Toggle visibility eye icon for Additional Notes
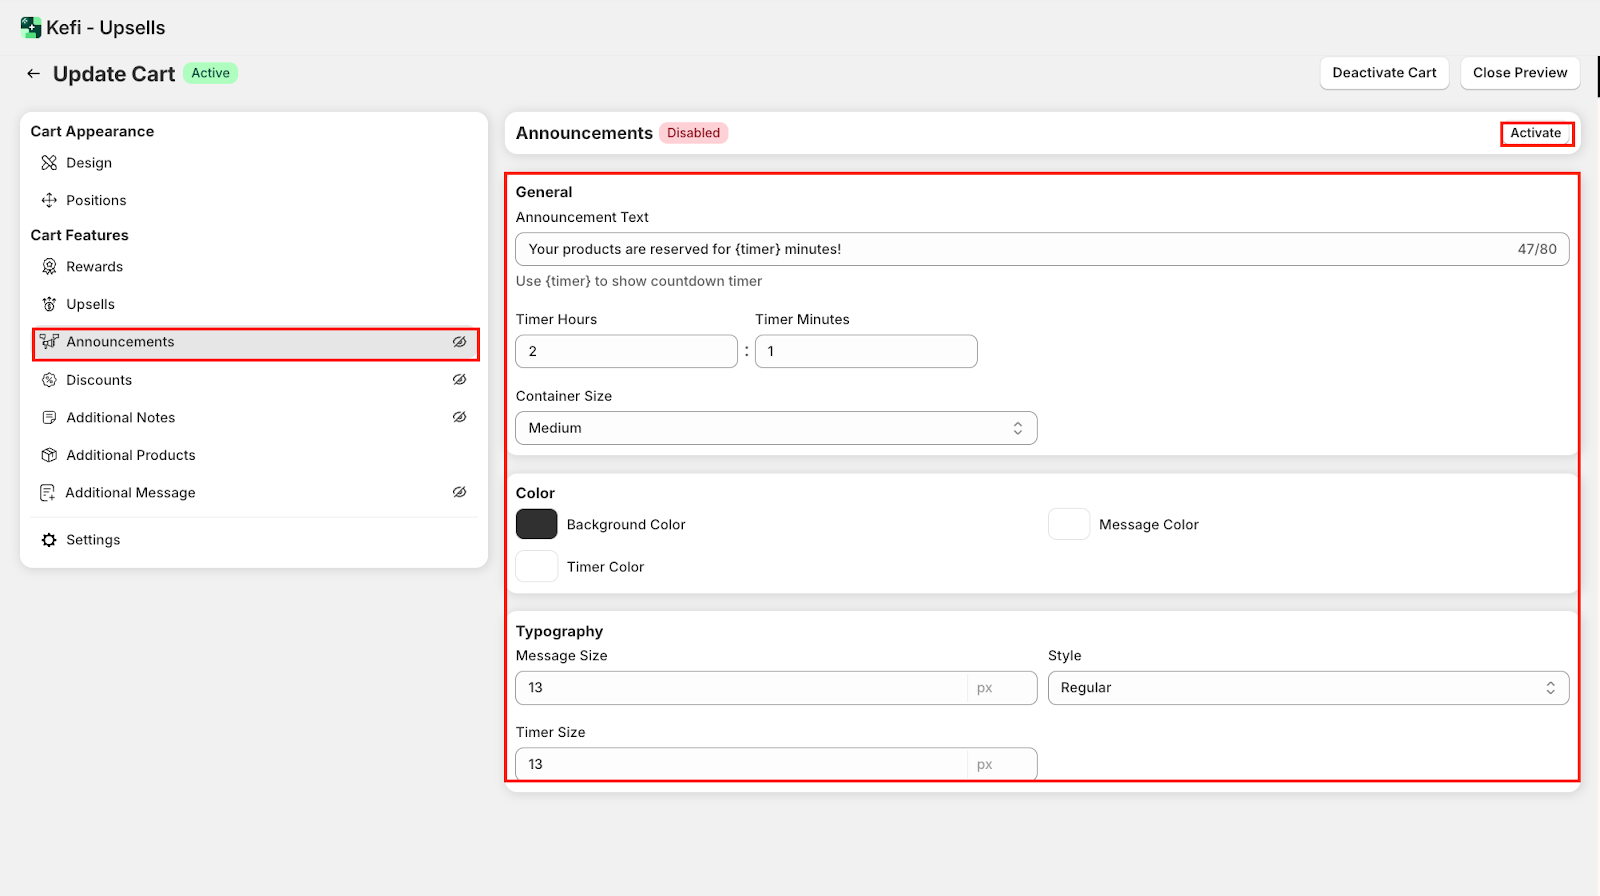Screen dimensions: 1600x896 pos(459,417)
